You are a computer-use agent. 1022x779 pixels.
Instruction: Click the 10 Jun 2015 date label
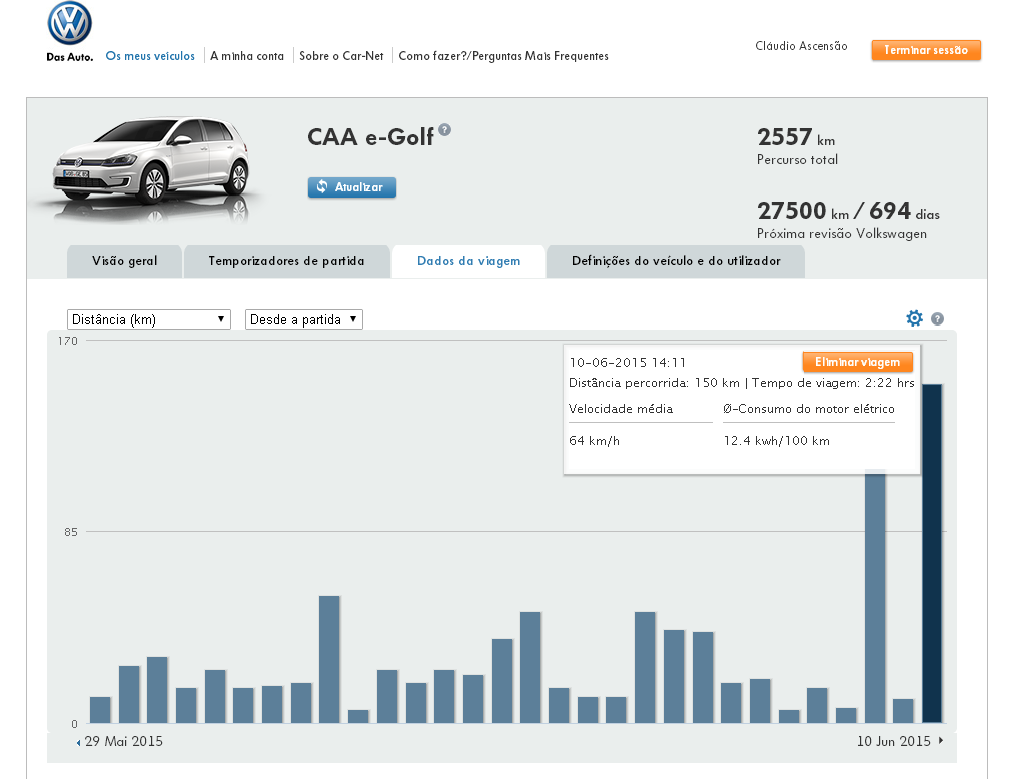894,742
